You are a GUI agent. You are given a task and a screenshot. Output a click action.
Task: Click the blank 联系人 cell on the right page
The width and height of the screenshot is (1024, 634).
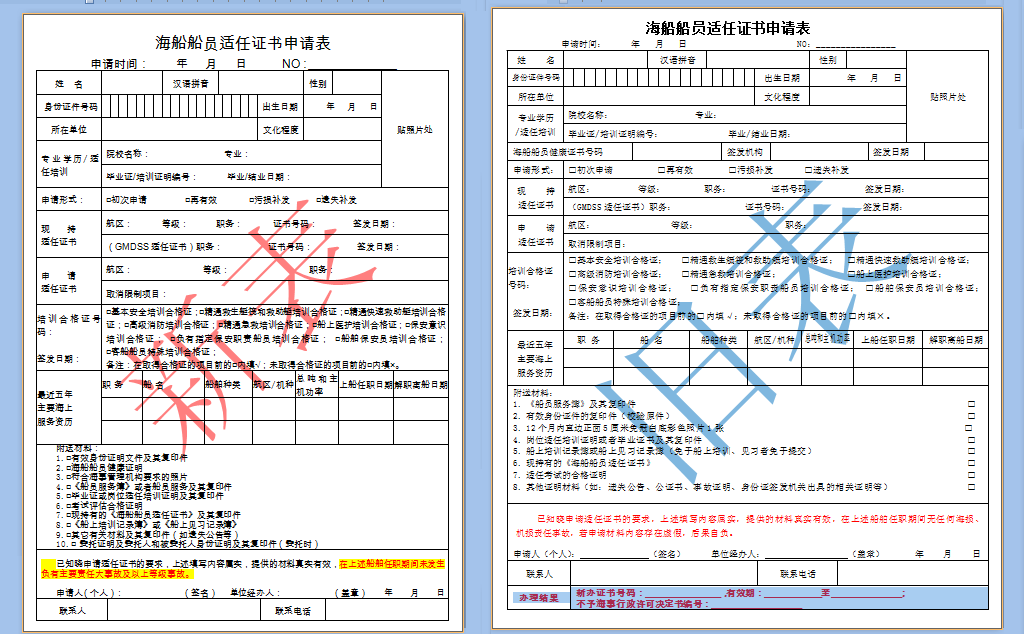click(x=664, y=574)
